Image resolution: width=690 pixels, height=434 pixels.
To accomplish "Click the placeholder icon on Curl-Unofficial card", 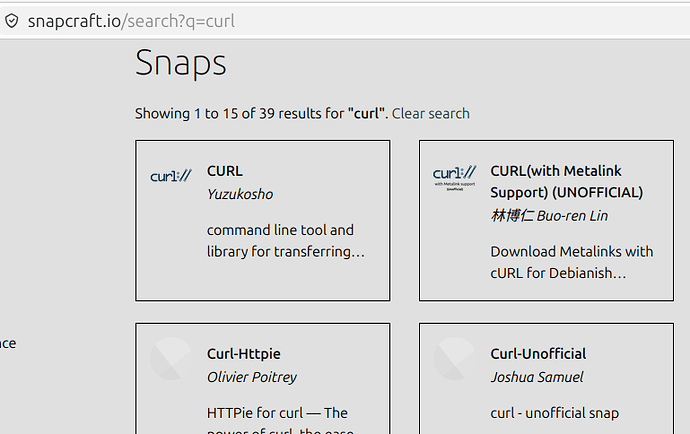I will click(x=455, y=359).
